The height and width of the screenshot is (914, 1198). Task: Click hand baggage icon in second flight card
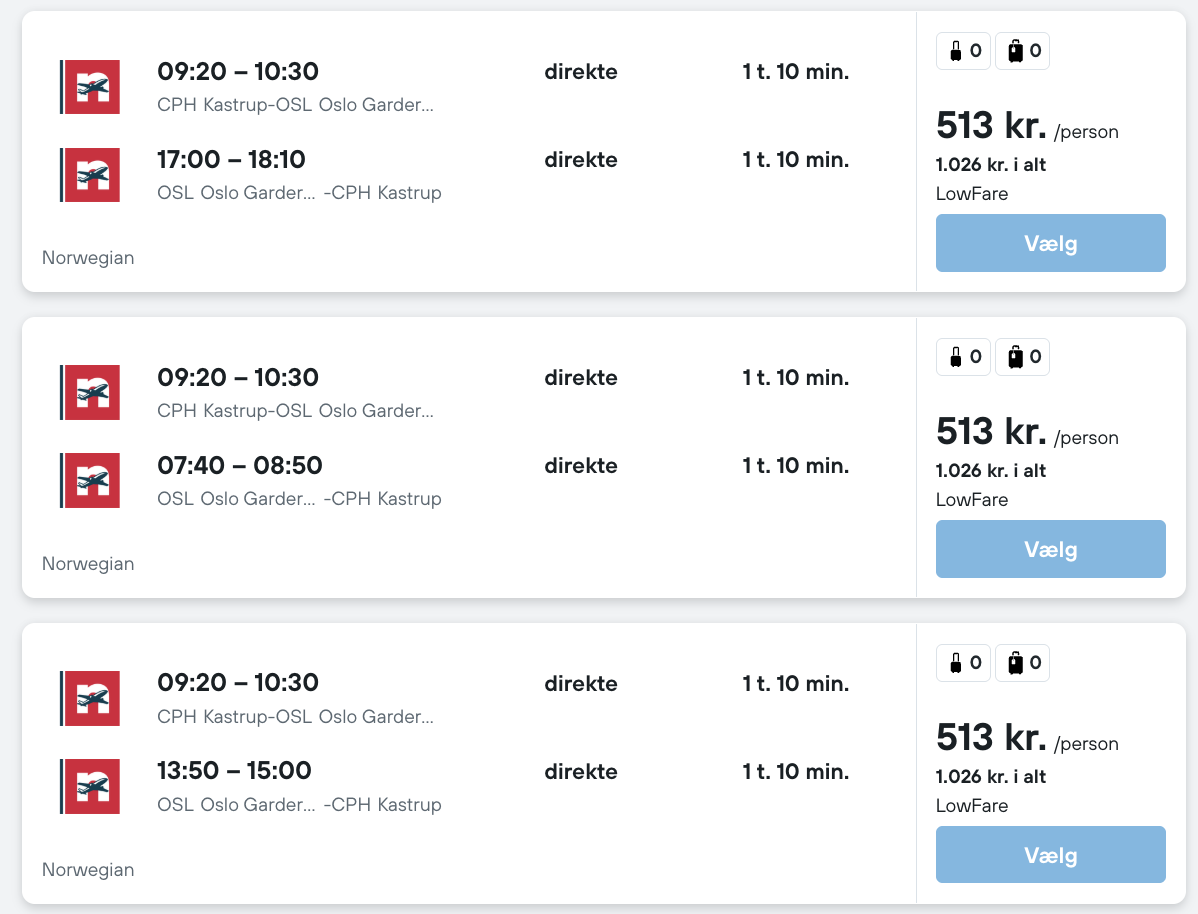956,357
